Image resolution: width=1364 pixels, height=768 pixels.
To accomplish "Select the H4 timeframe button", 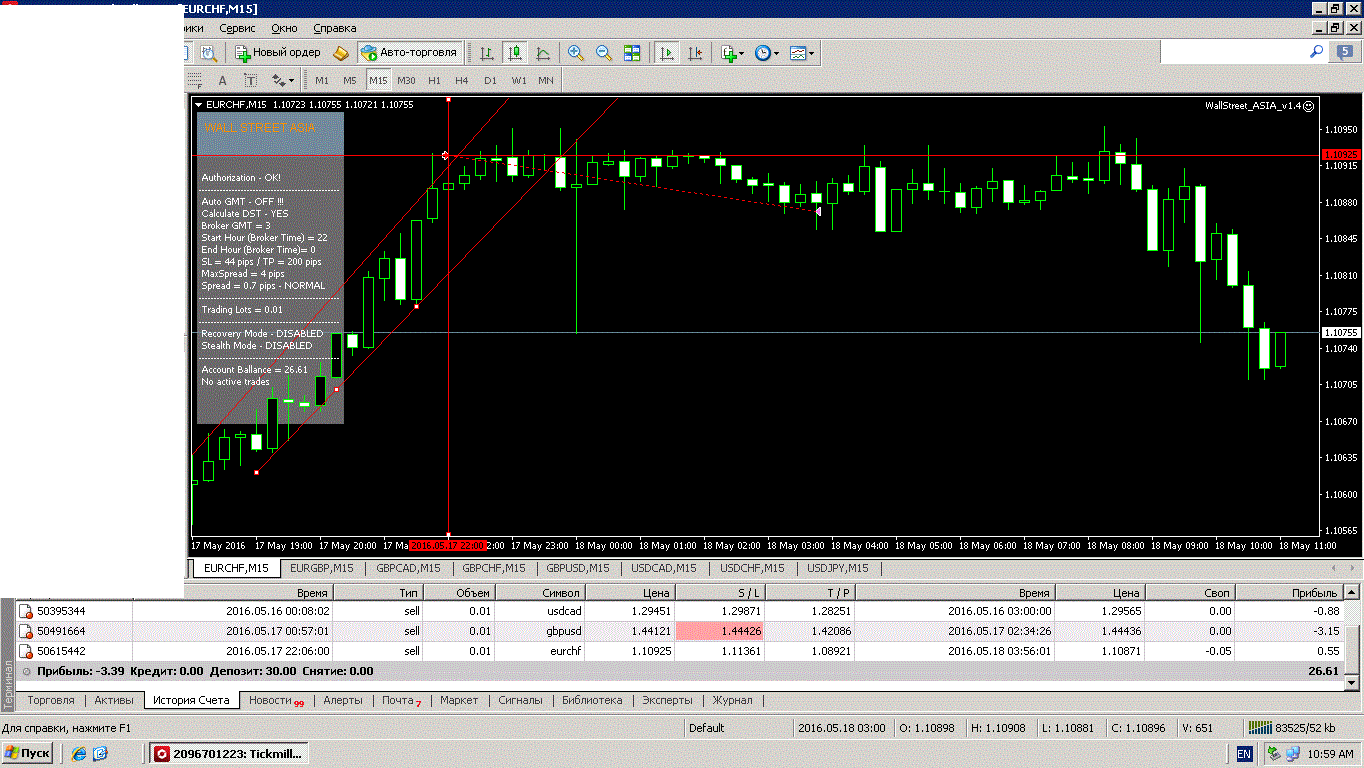I will (x=461, y=80).
